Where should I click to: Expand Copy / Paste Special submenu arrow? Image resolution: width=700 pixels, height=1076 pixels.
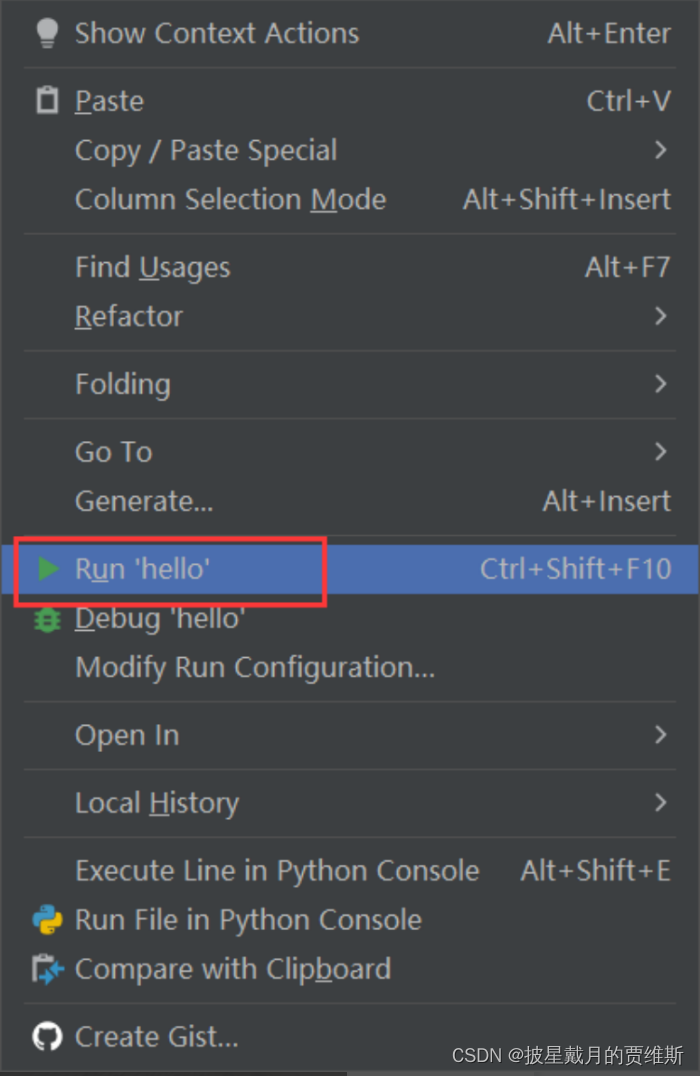(x=660, y=150)
